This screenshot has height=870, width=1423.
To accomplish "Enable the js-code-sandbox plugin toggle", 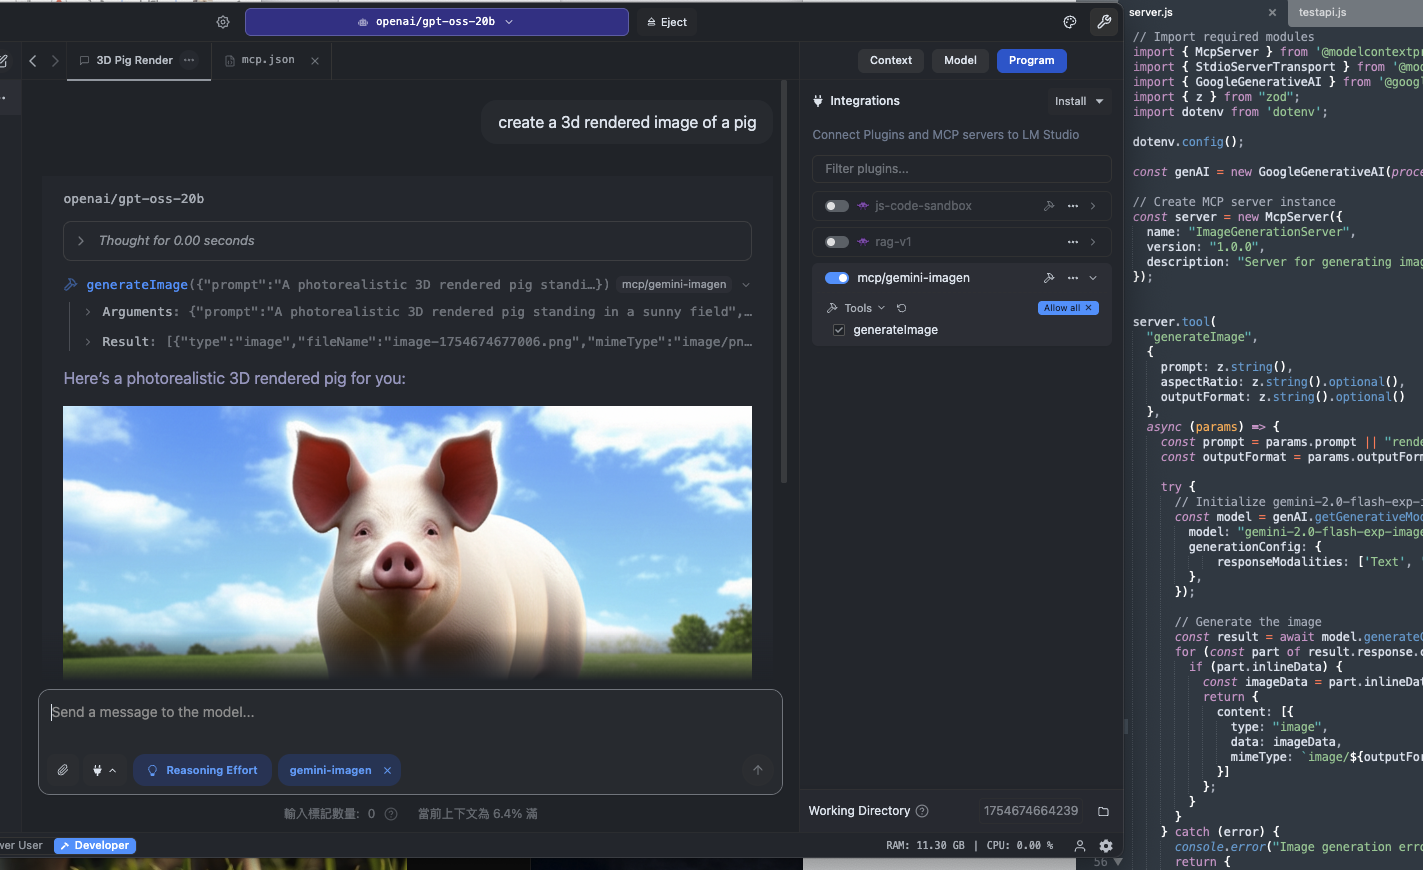I will click(837, 206).
